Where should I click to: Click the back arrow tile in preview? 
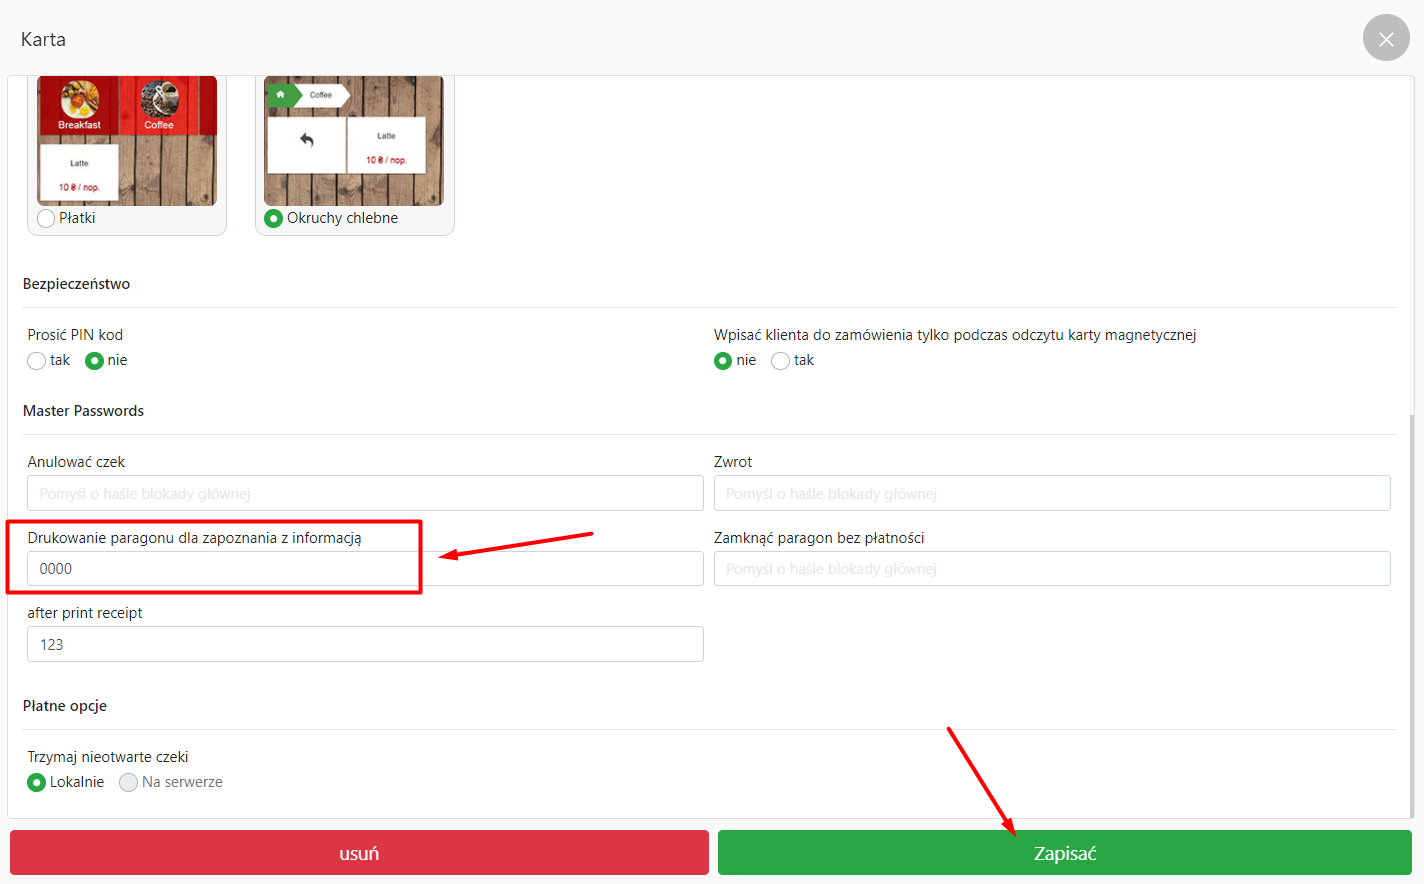pos(307,141)
